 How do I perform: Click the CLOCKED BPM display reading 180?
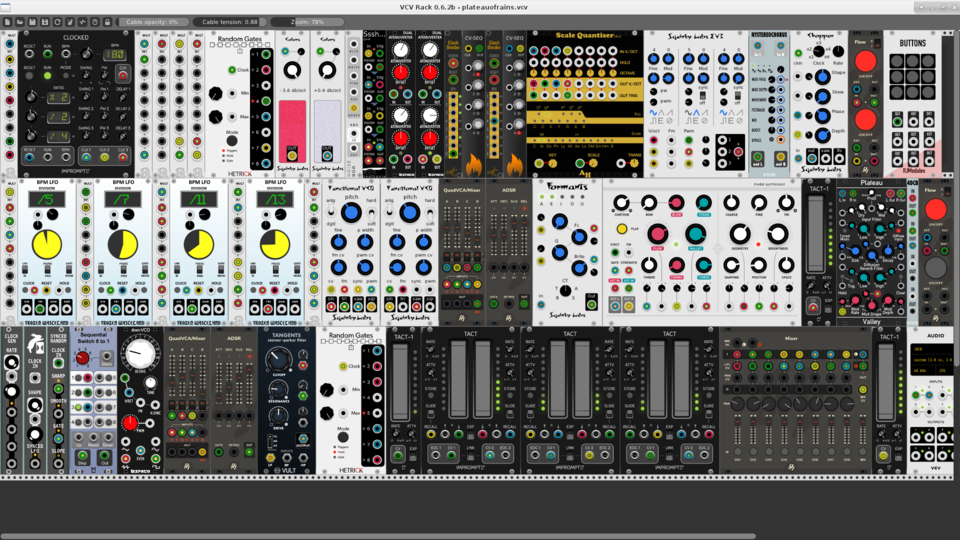114,54
